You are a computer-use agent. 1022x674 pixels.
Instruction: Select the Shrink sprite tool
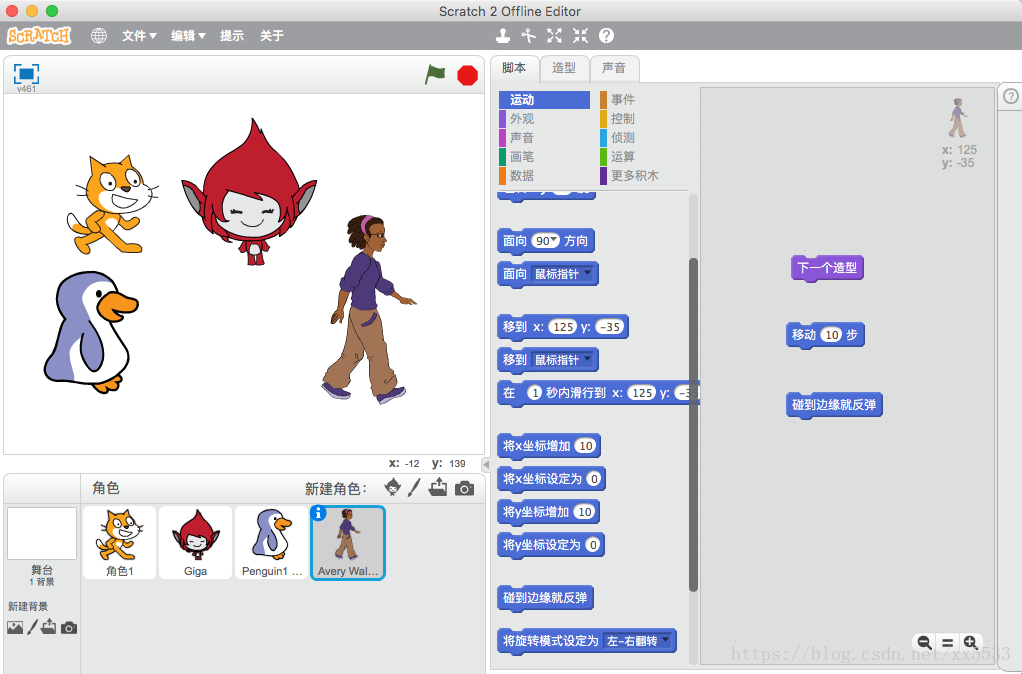[x=580, y=36]
